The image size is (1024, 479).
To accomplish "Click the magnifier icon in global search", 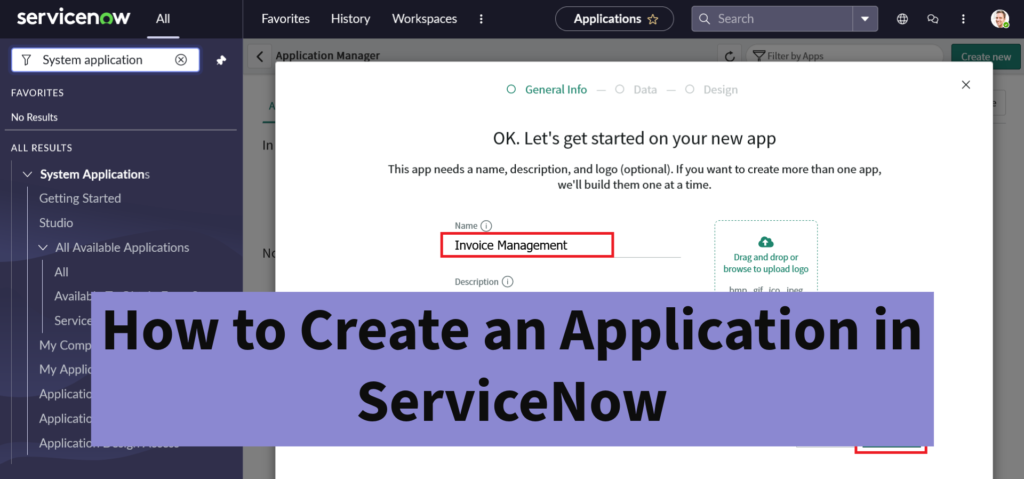I will (x=704, y=19).
